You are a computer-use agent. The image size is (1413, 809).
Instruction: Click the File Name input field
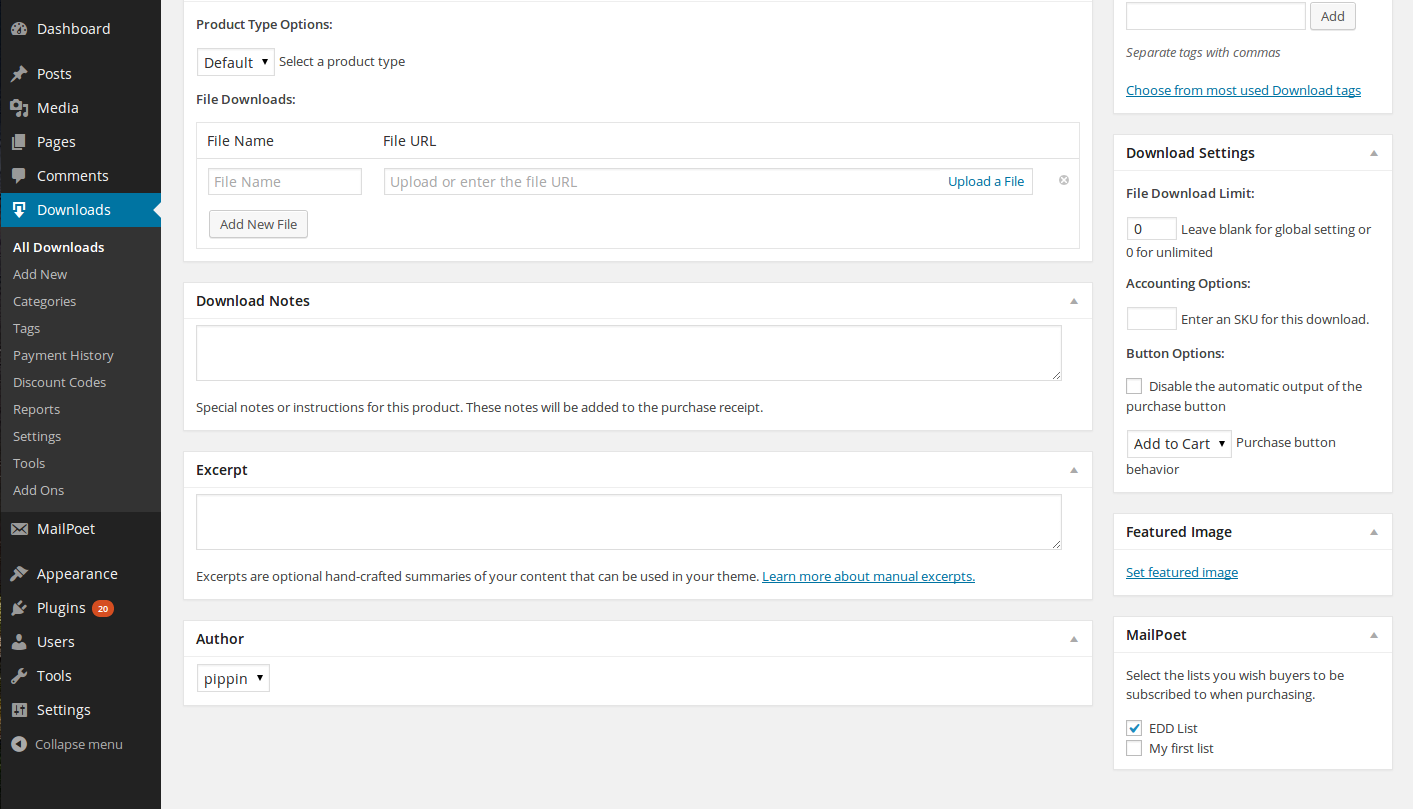(285, 182)
